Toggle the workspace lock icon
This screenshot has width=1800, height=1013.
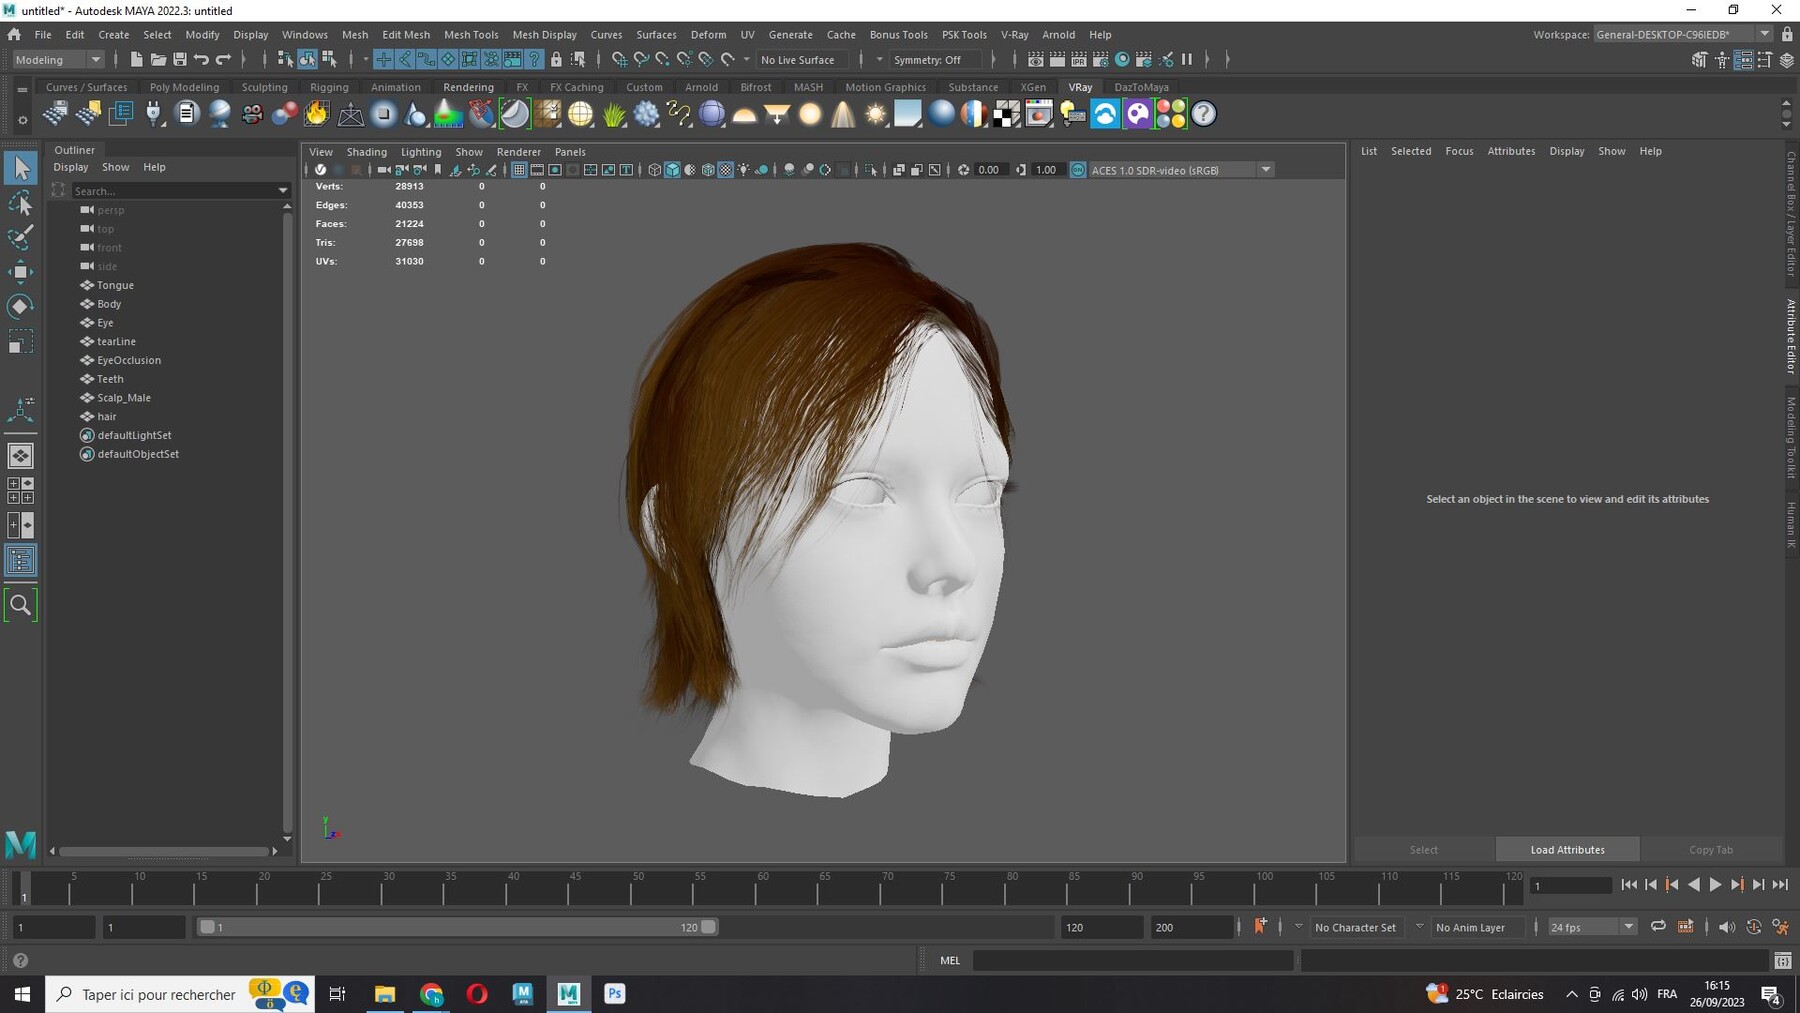click(x=1787, y=34)
